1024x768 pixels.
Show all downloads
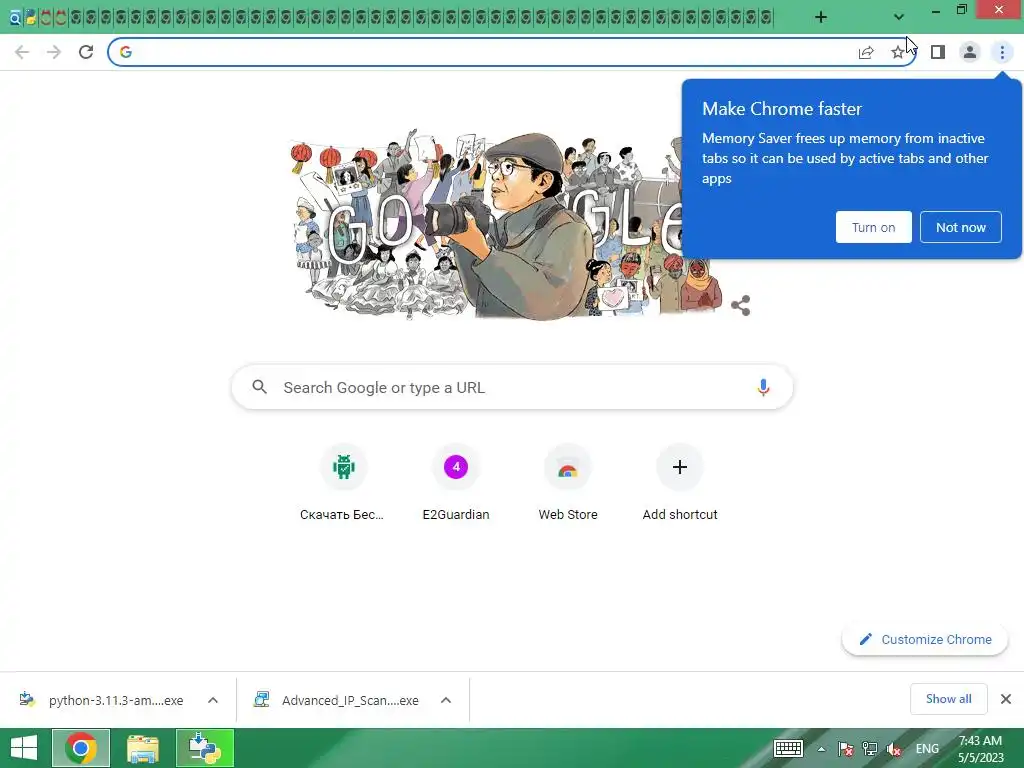(x=948, y=699)
